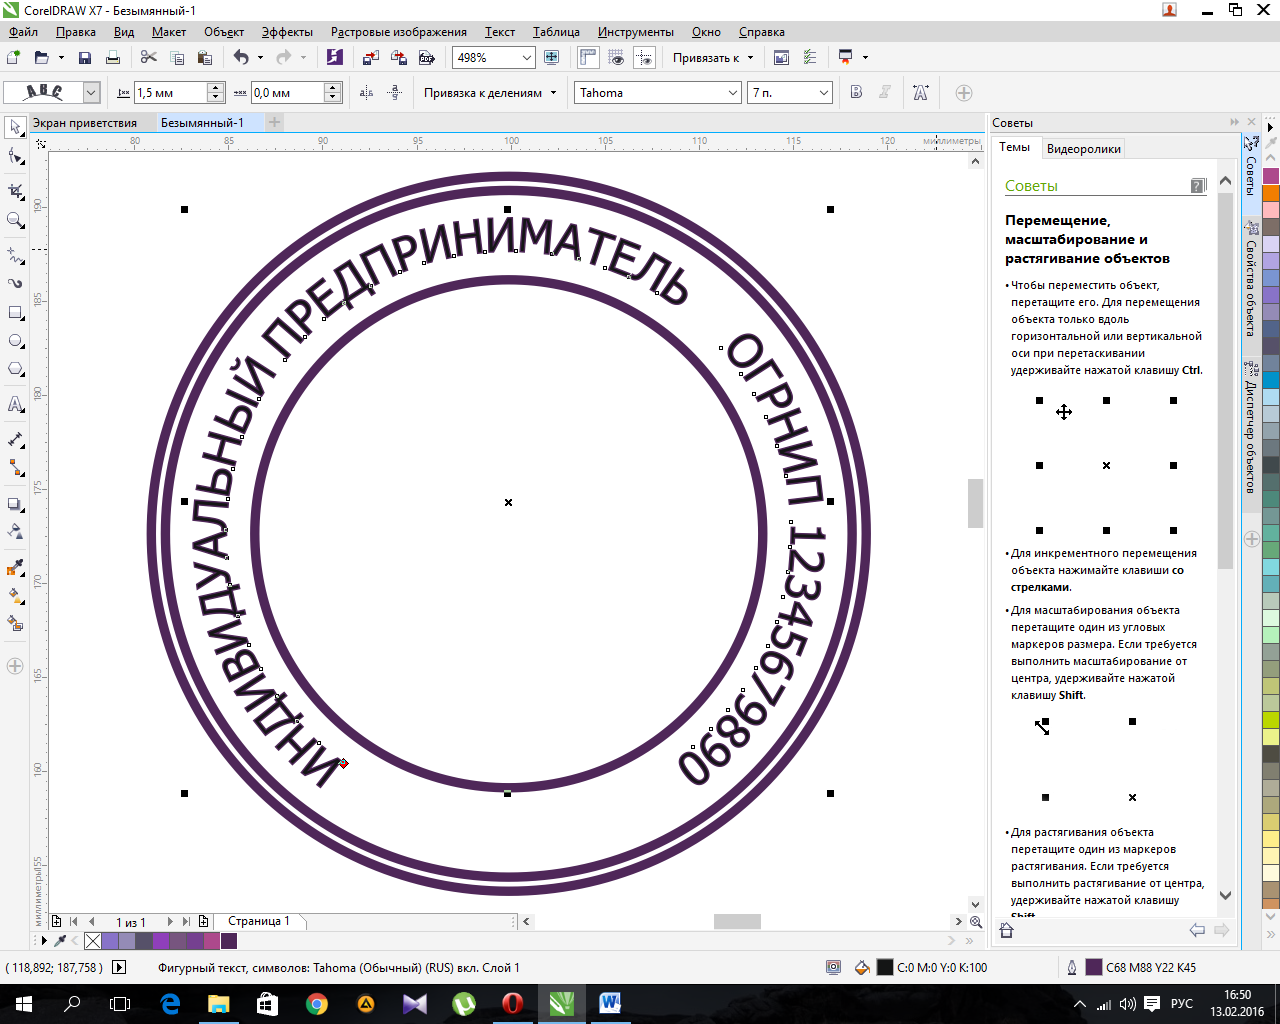The image size is (1280, 1024).
Task: Toggle show guidelines
Action: click(645, 58)
